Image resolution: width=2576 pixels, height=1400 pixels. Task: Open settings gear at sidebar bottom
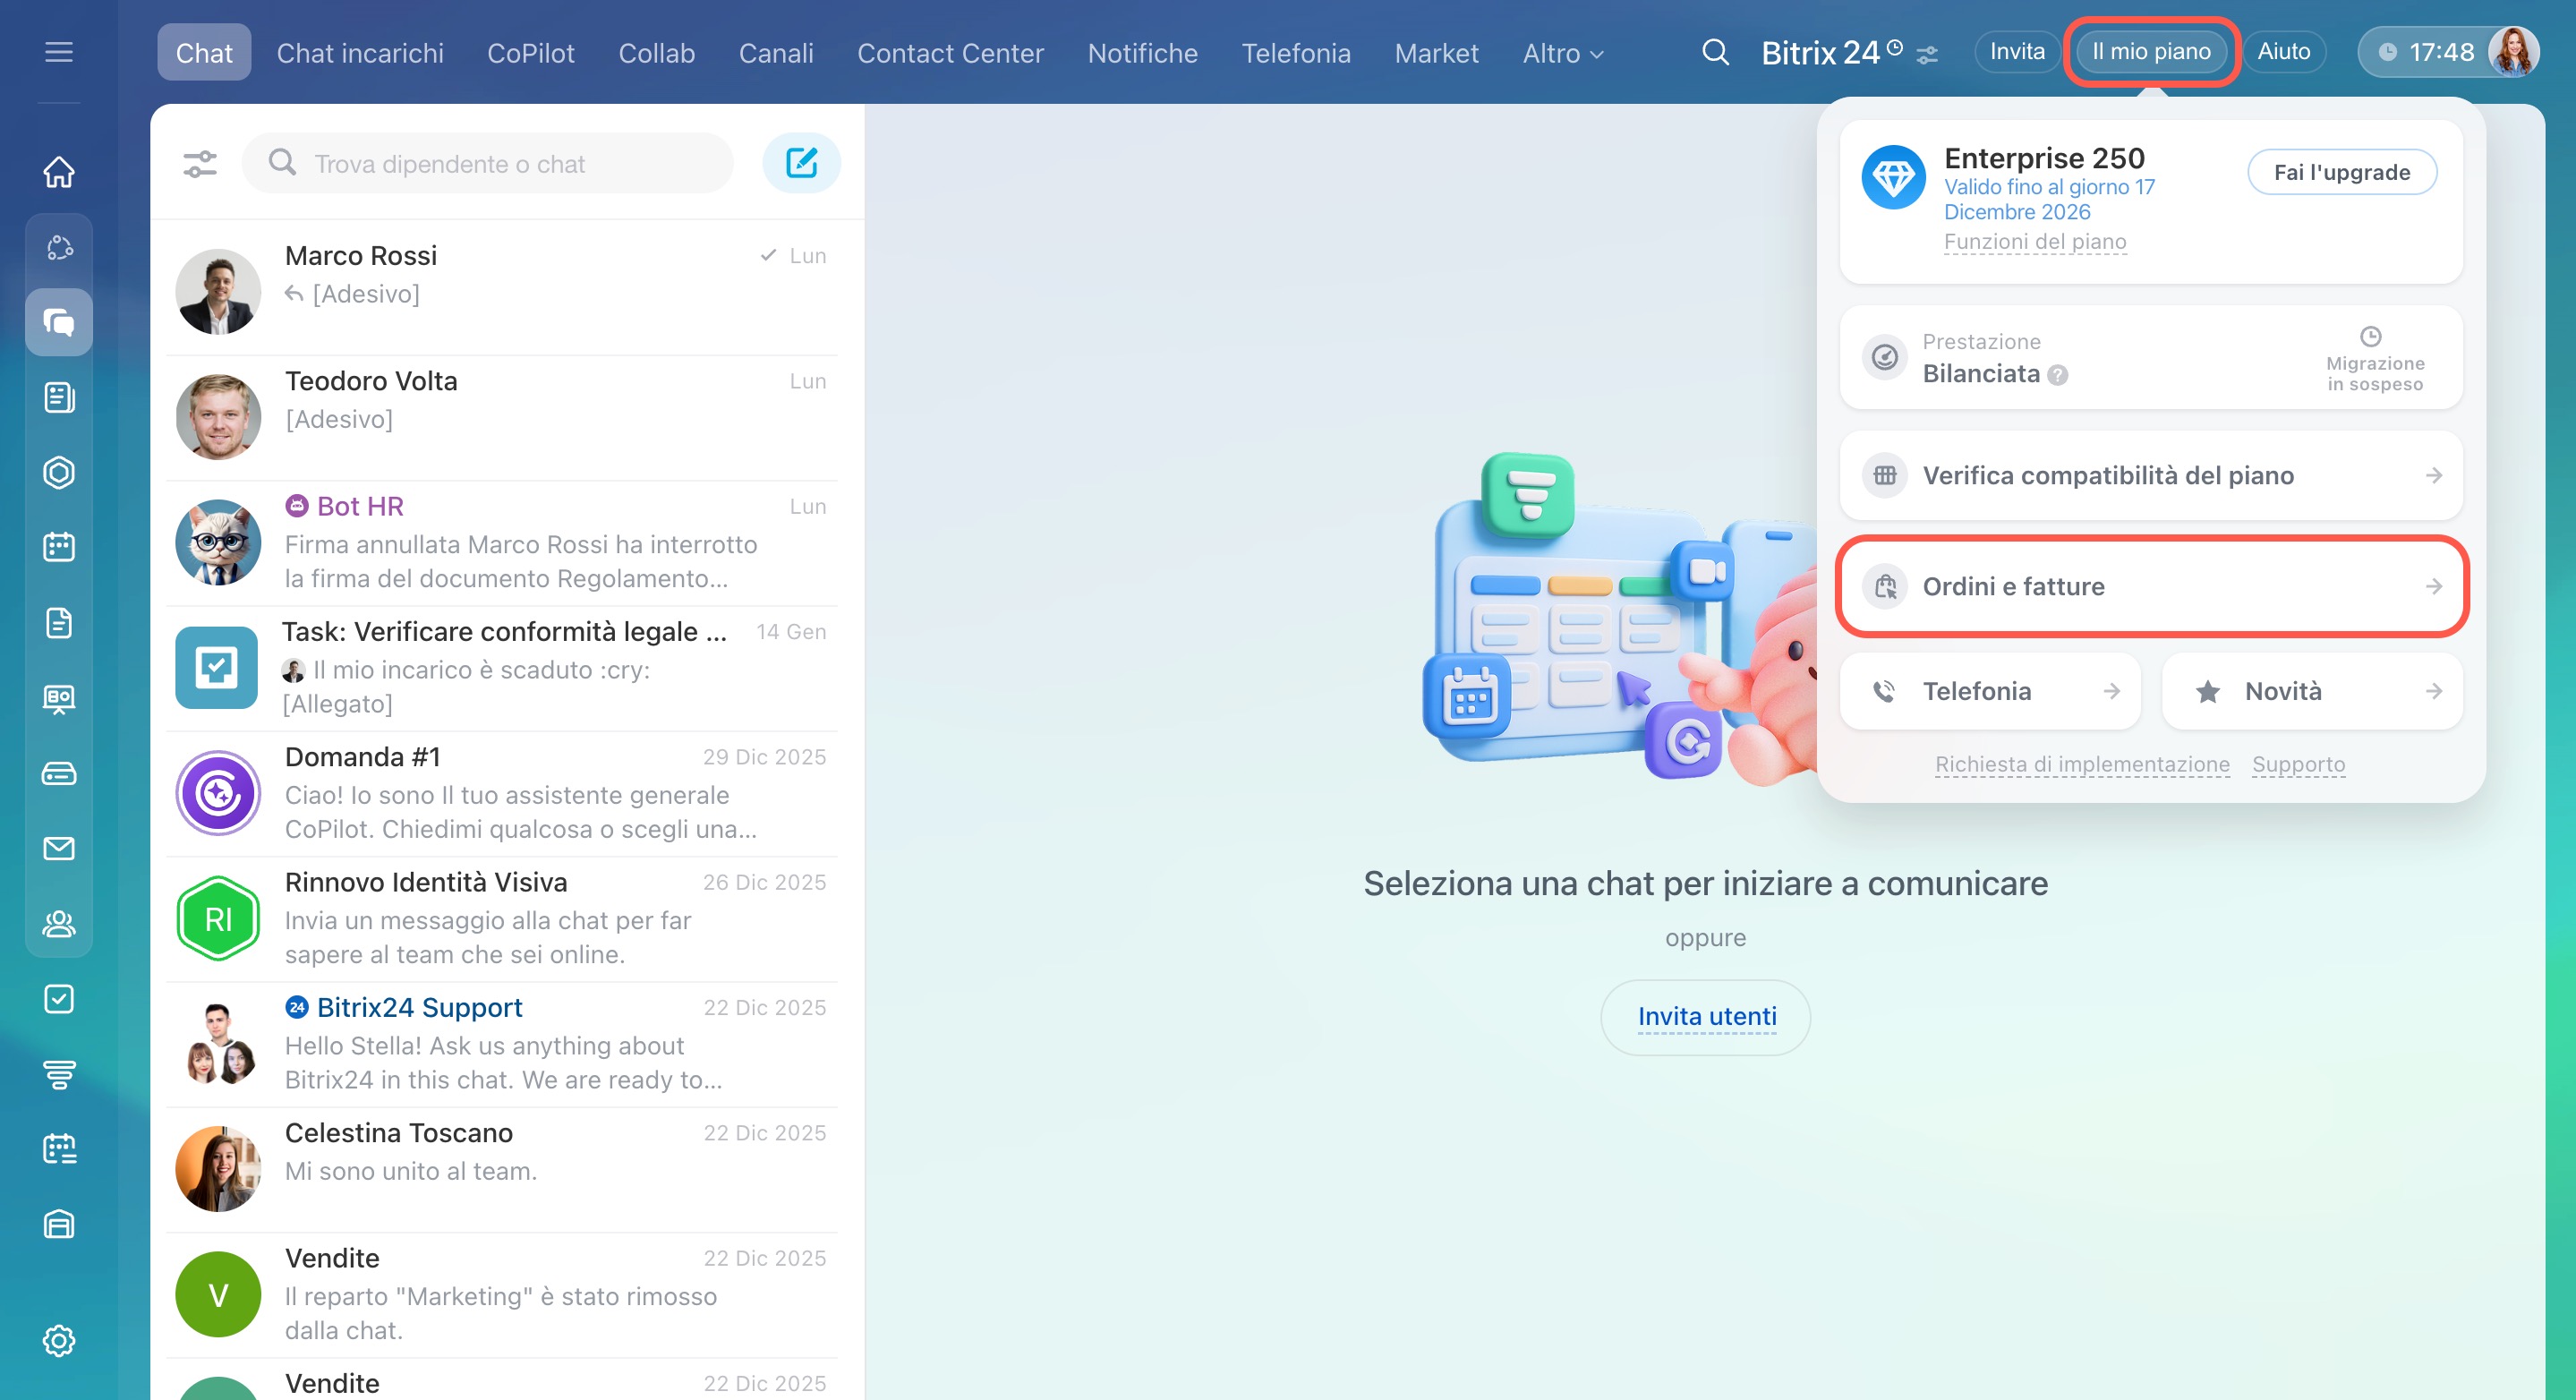coord(59,1340)
